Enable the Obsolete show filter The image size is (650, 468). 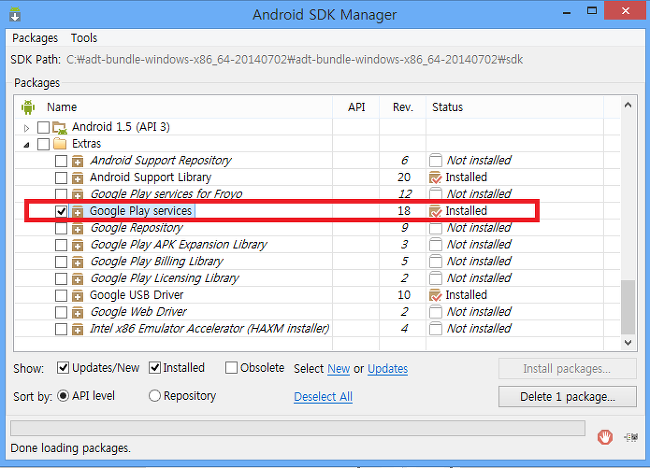[x=231, y=368]
